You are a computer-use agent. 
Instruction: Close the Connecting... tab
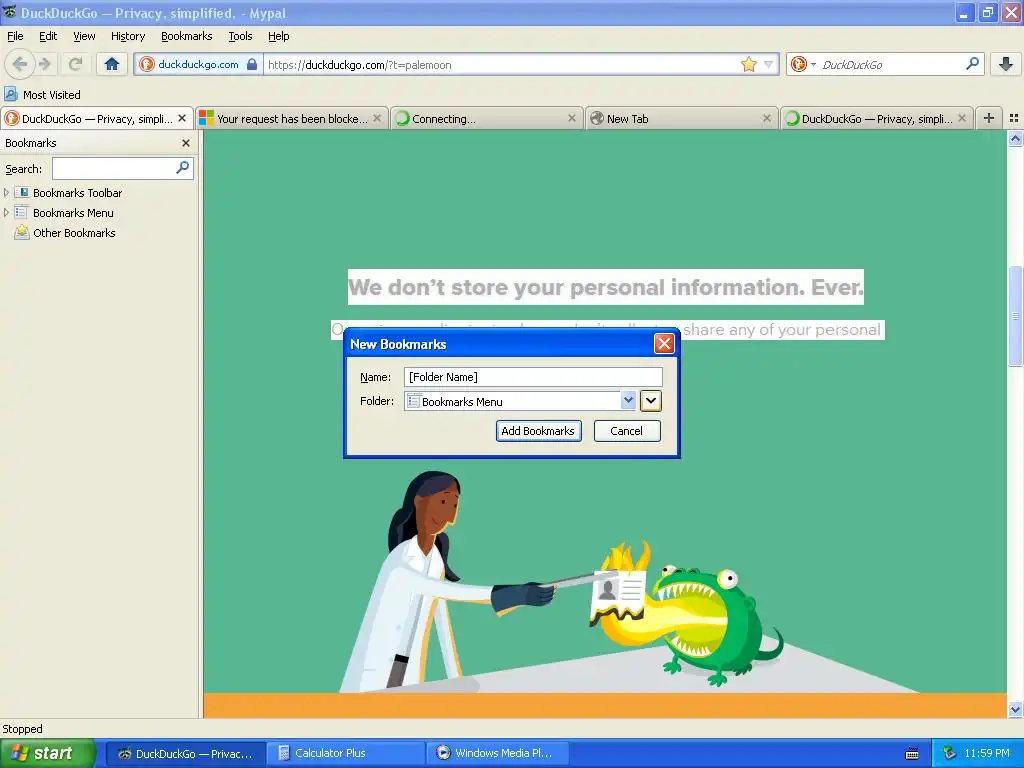(572, 118)
